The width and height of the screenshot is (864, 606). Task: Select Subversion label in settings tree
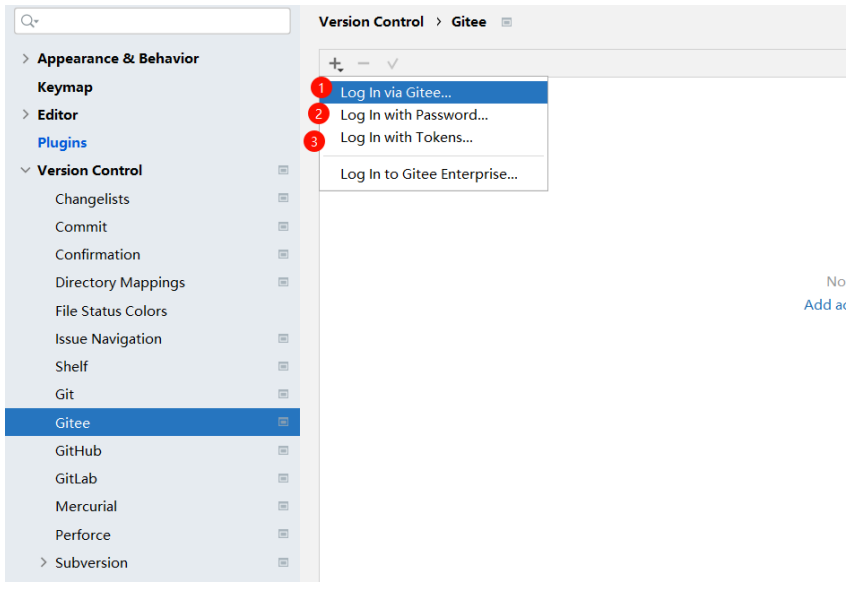(x=91, y=562)
